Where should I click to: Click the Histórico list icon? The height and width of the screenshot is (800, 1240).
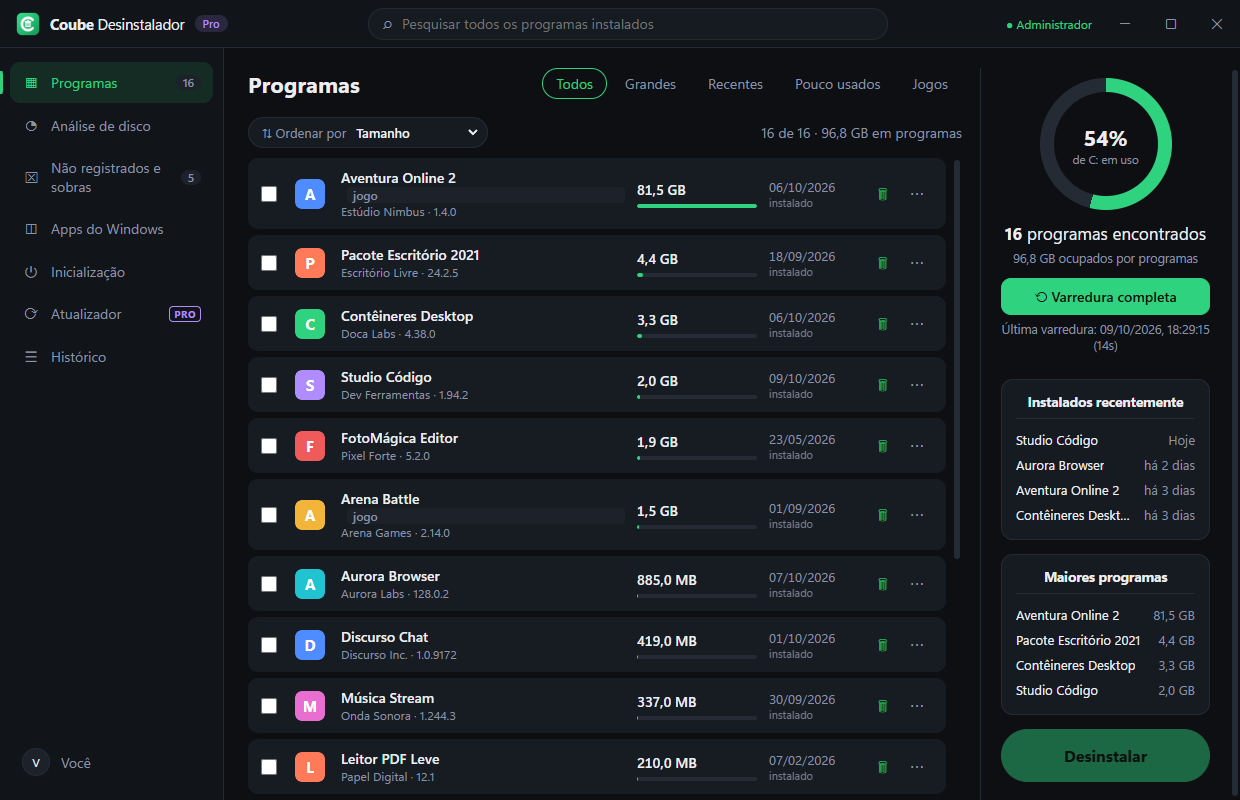pyautogui.click(x=31, y=357)
